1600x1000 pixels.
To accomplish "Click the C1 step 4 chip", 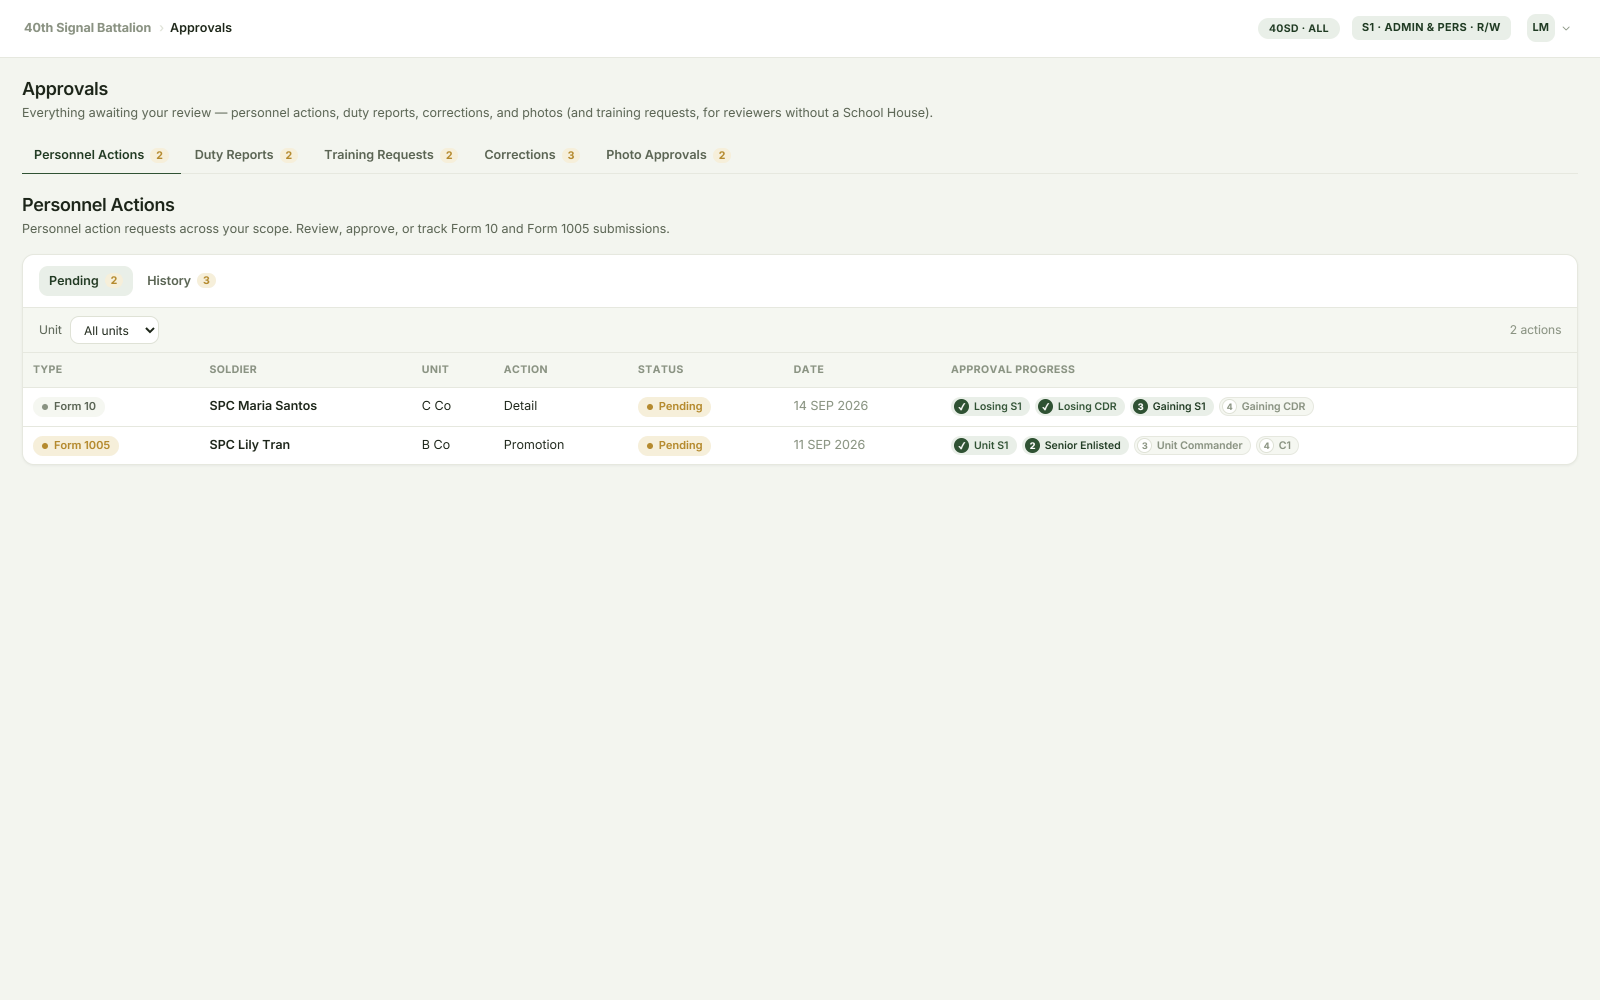I will 1277,446.
